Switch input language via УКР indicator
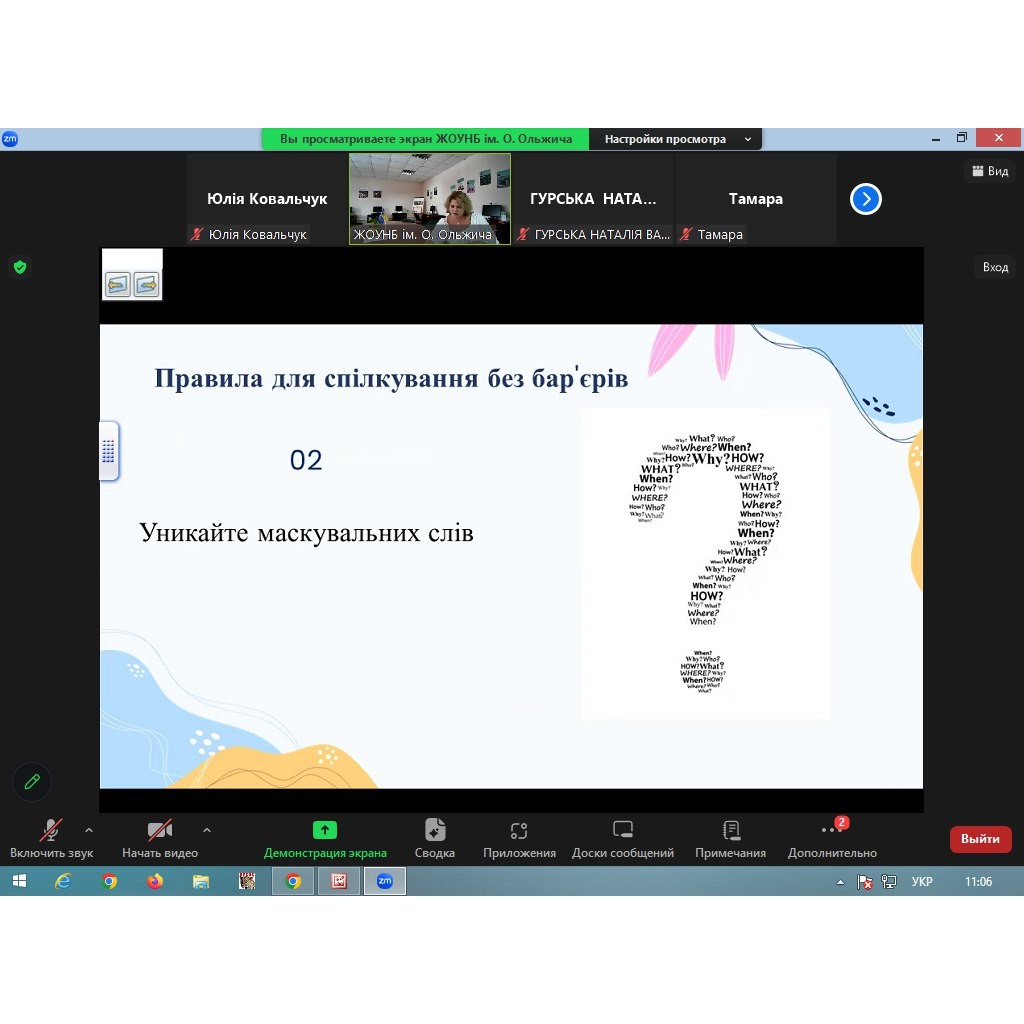 922,881
